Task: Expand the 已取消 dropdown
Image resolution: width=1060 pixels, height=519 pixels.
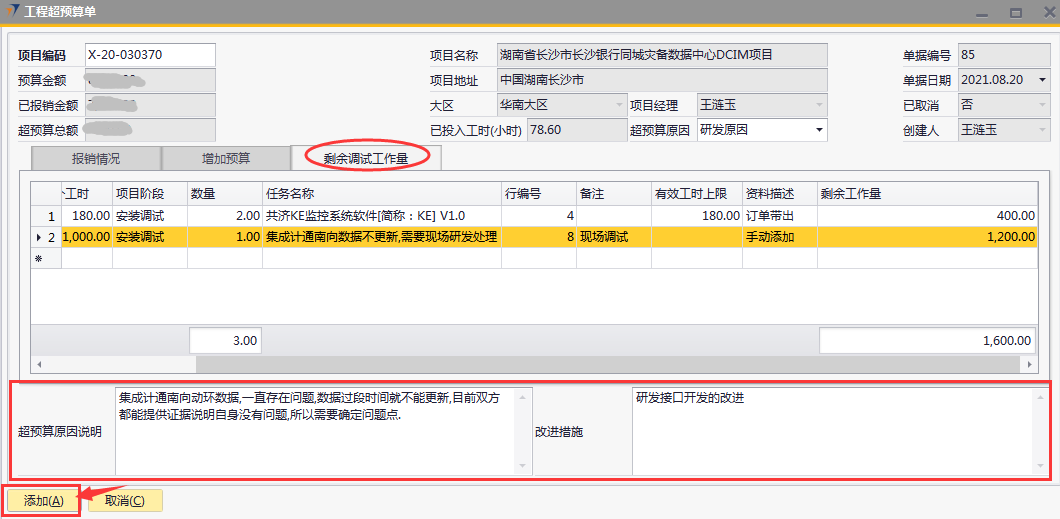Action: [1042, 105]
